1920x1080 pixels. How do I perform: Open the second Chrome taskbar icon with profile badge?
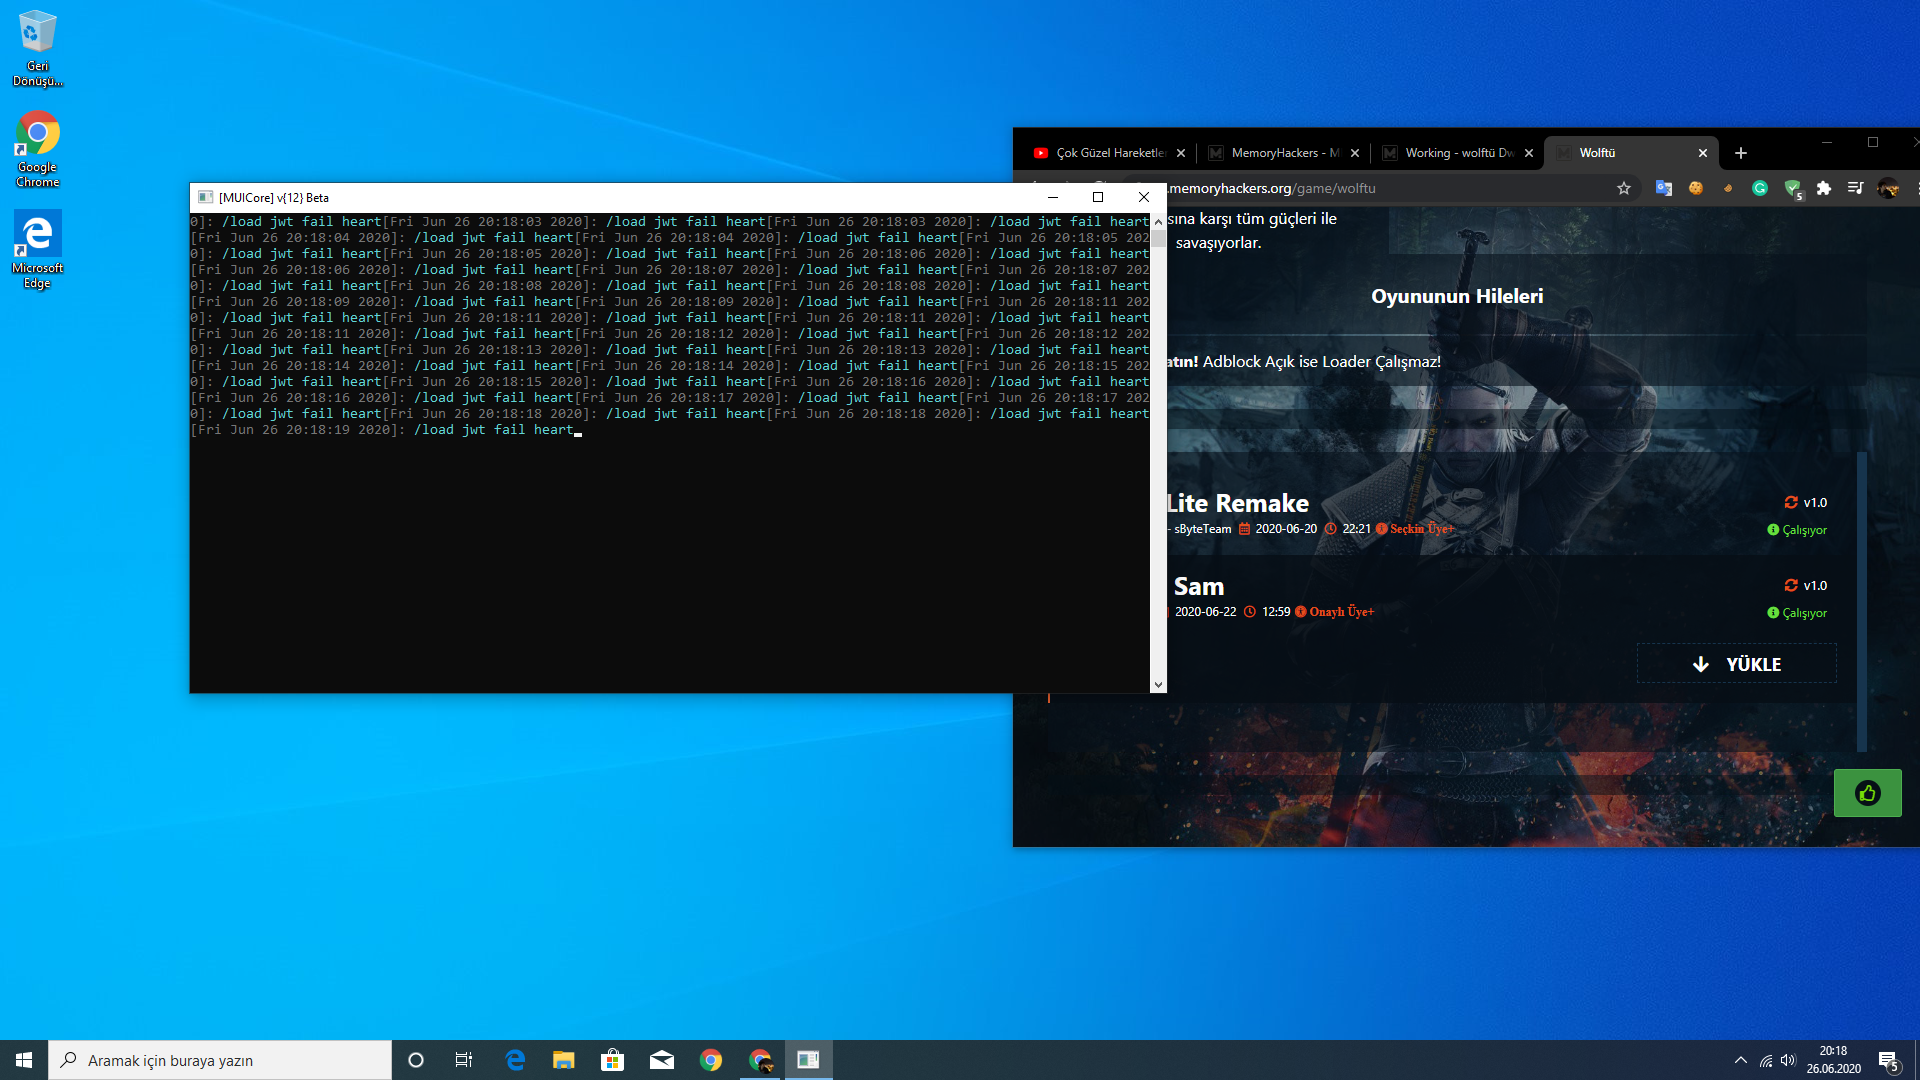pyautogui.click(x=761, y=1060)
